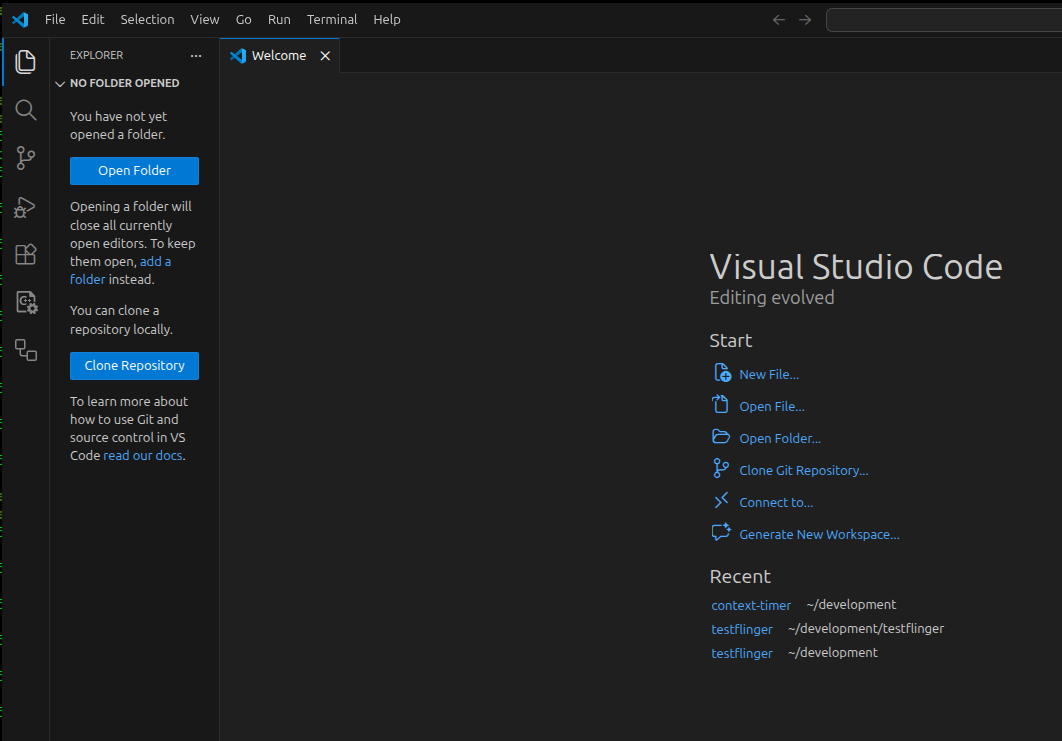Open recent context-timer project
Image resolution: width=1062 pixels, height=741 pixels.
[x=751, y=606]
